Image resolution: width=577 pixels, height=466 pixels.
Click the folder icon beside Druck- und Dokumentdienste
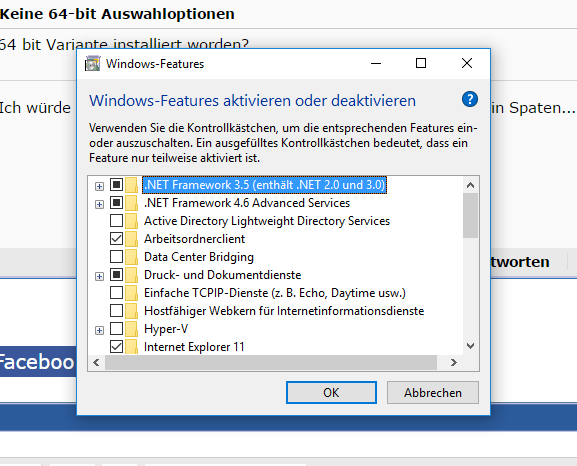point(131,275)
